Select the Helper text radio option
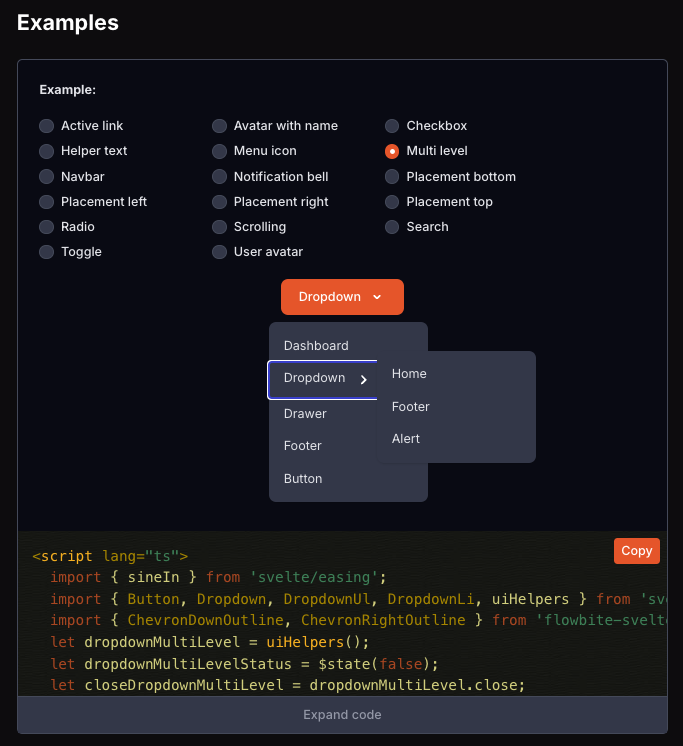 [x=47, y=151]
